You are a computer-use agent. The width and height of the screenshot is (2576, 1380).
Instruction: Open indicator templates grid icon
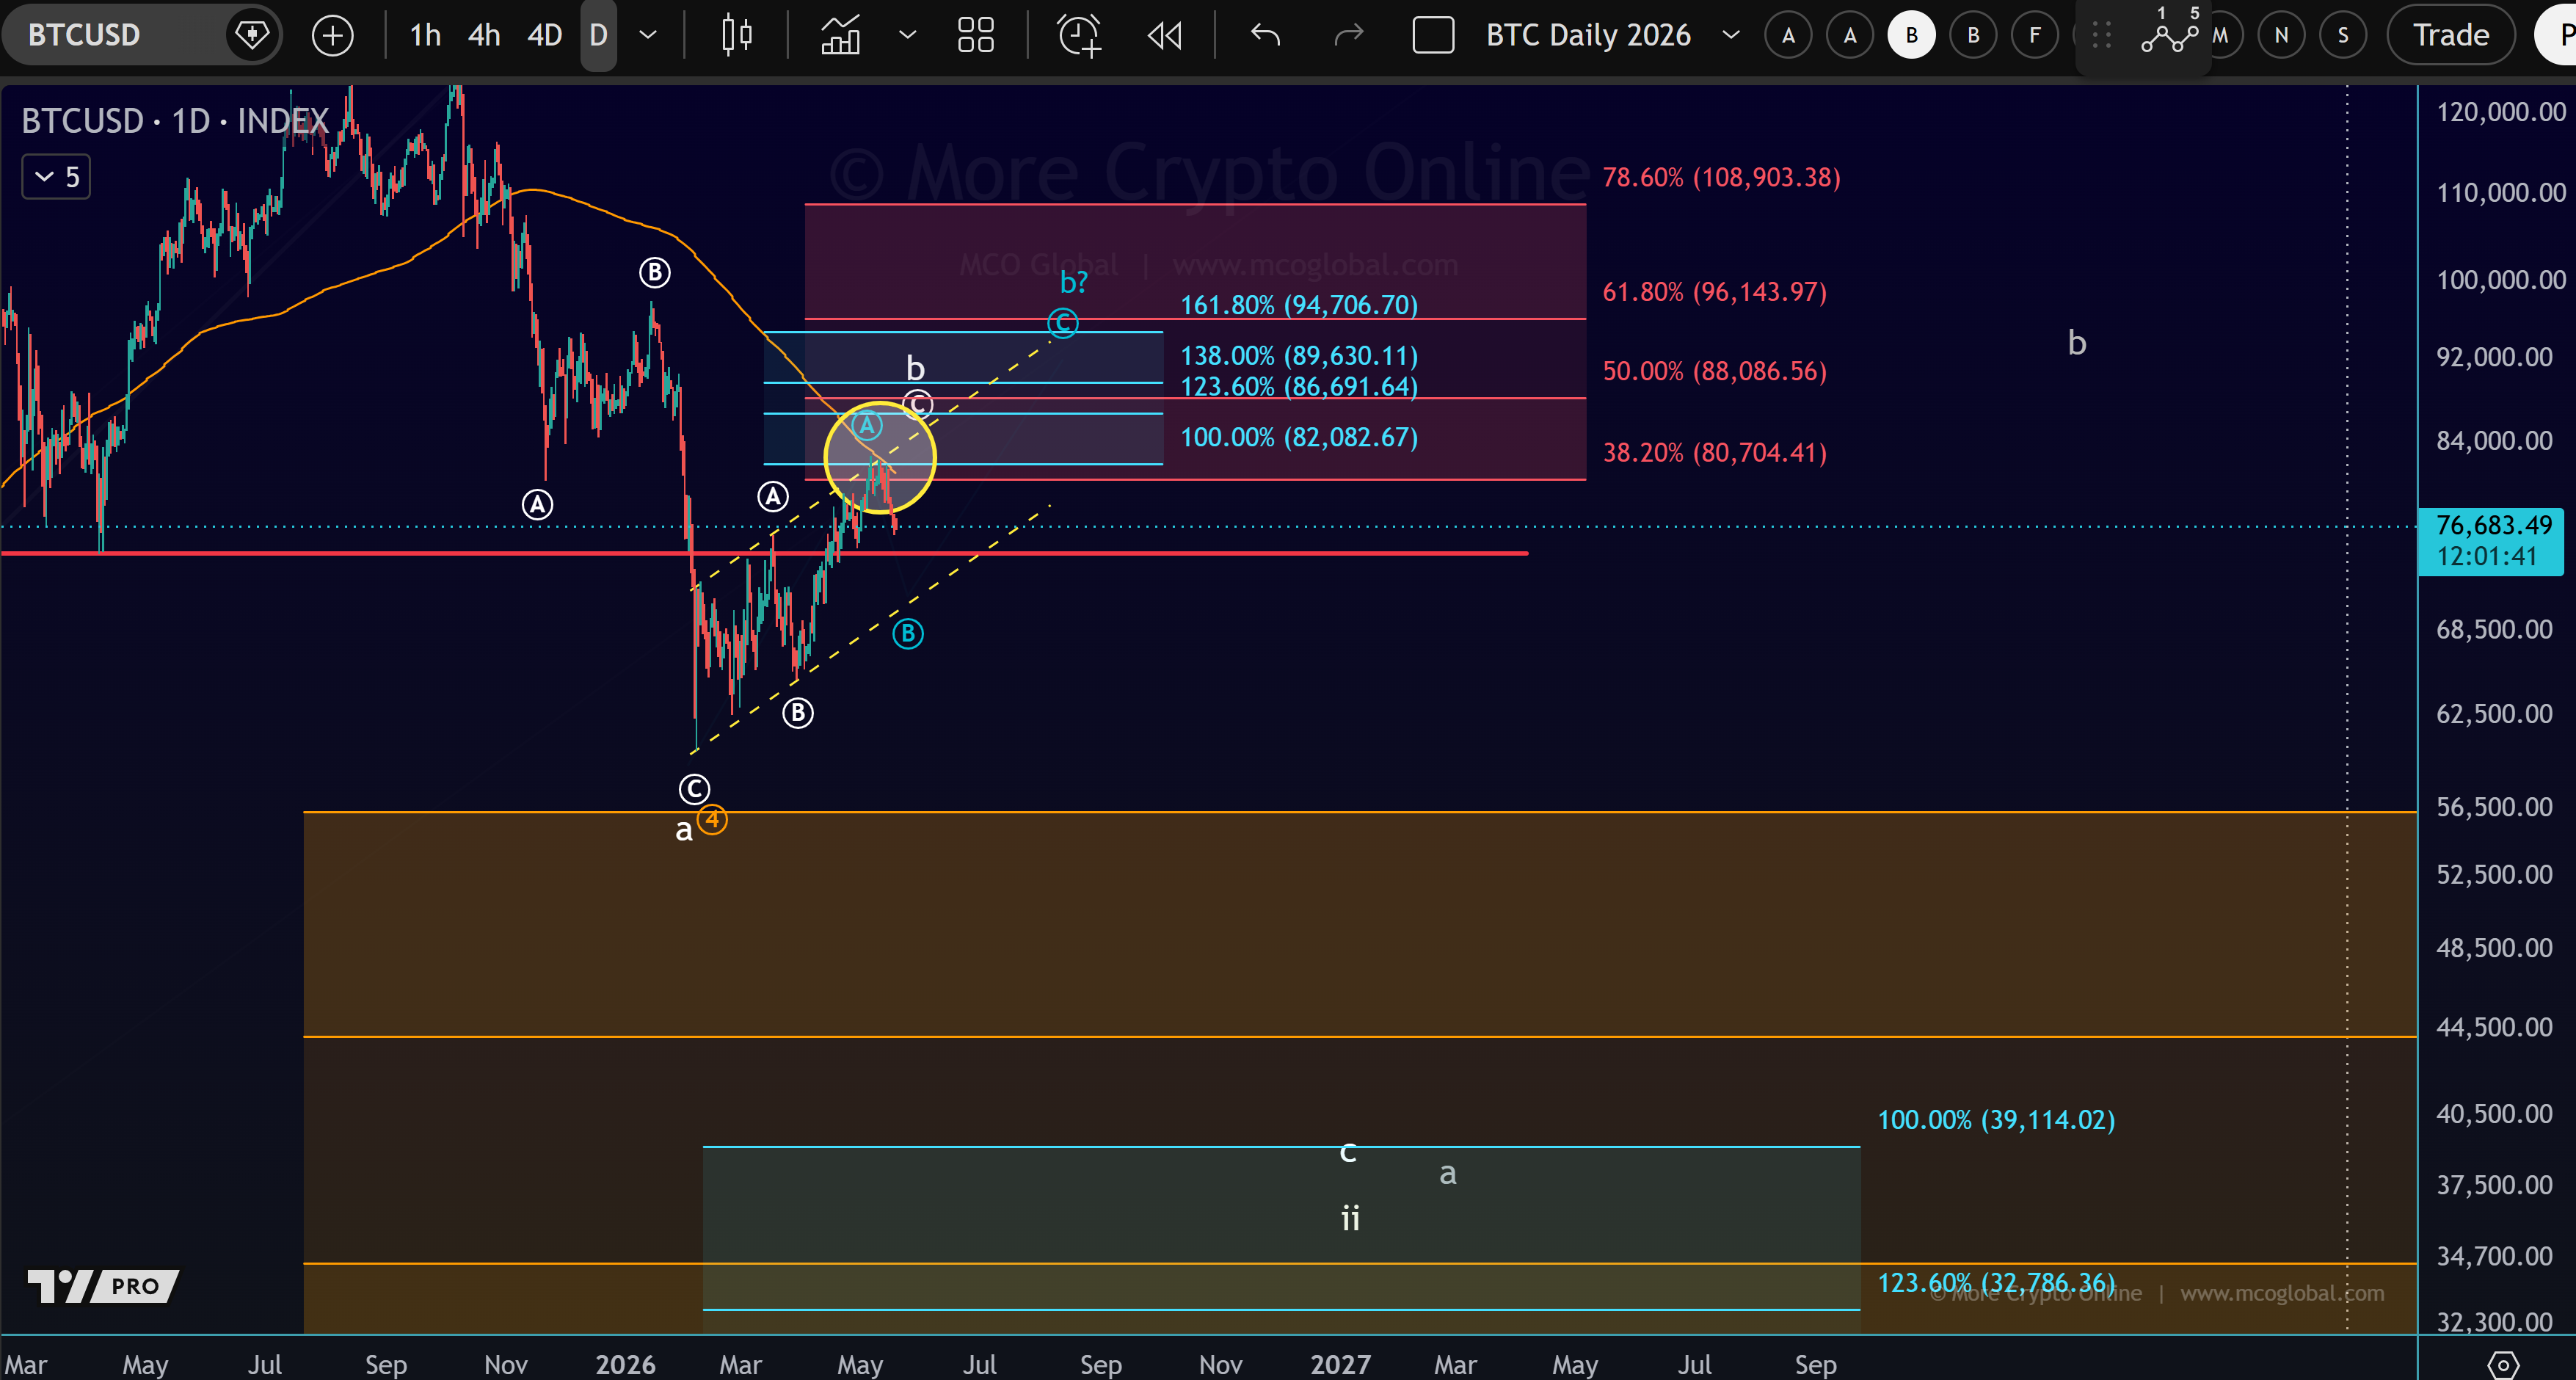click(x=975, y=36)
